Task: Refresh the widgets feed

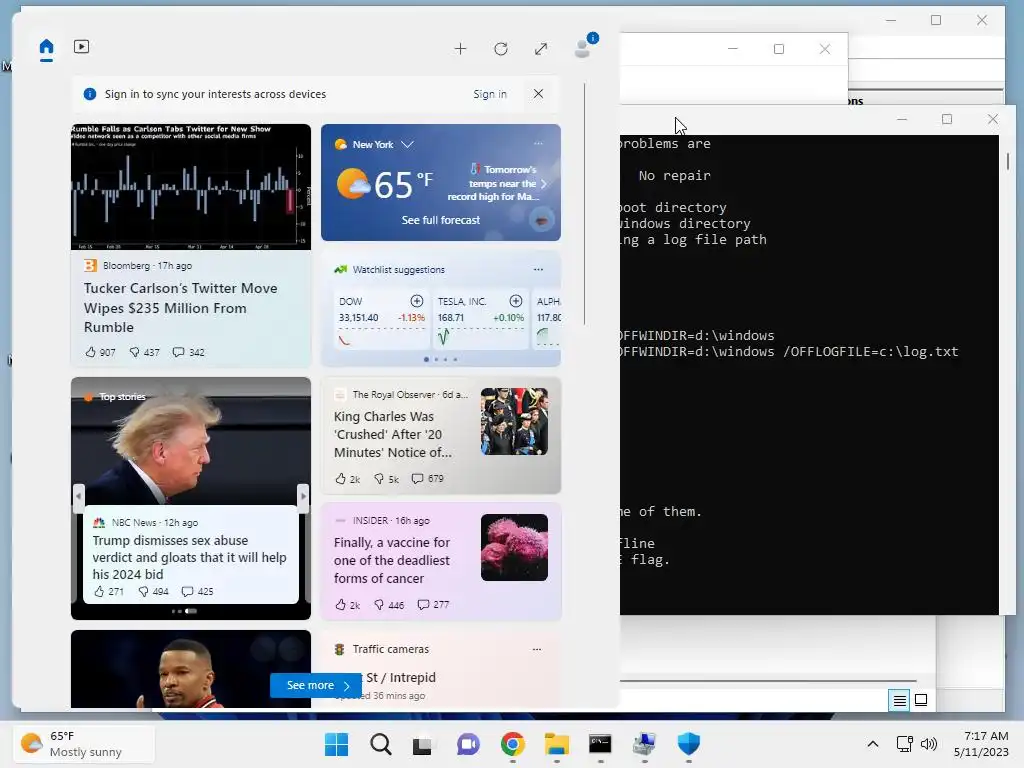Action: (x=501, y=49)
